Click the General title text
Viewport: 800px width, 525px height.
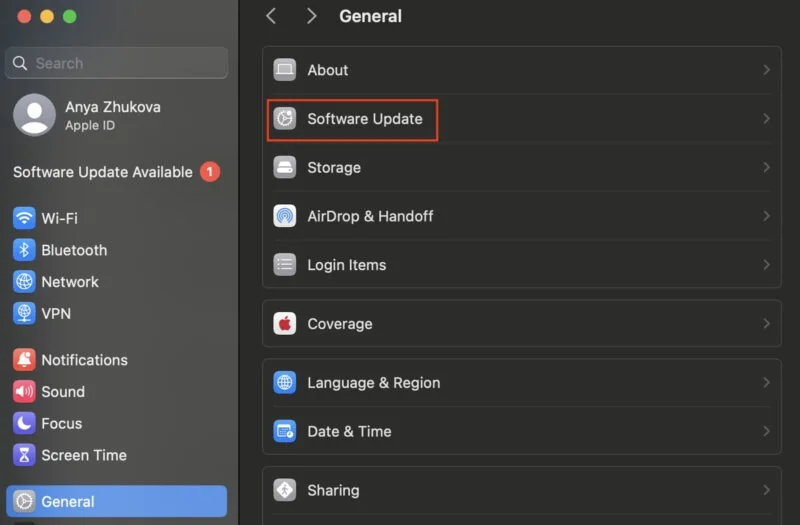[370, 16]
